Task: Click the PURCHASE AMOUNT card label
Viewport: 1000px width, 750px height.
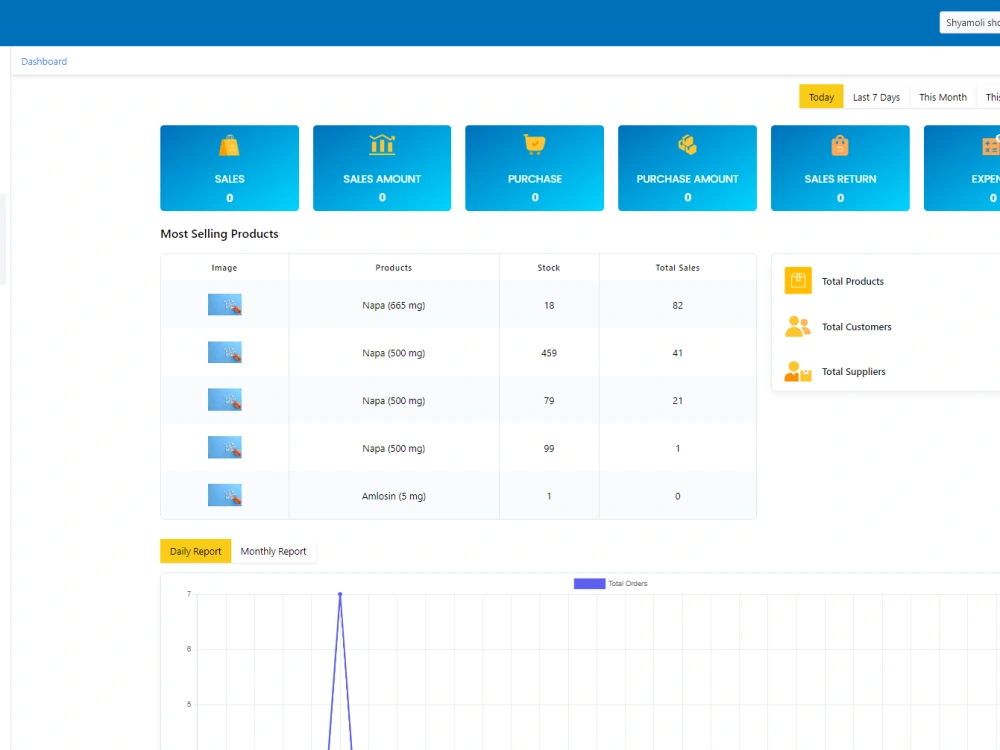Action: (688, 179)
